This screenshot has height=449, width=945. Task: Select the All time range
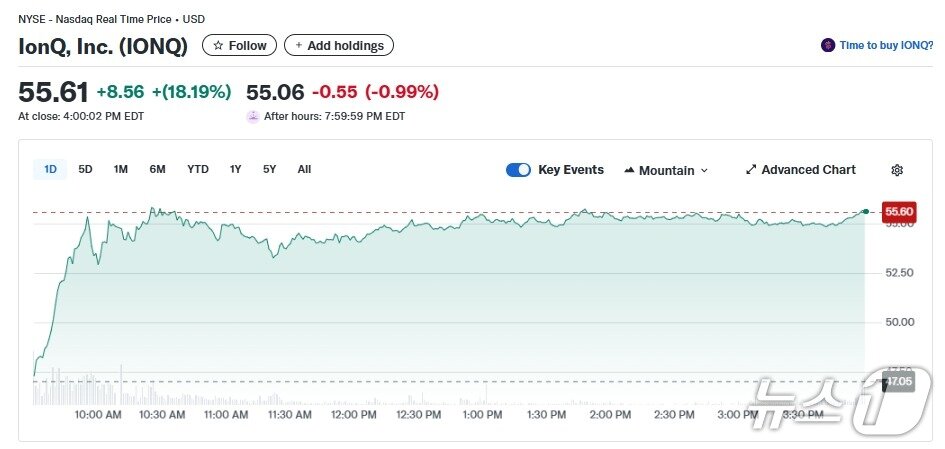coord(304,169)
